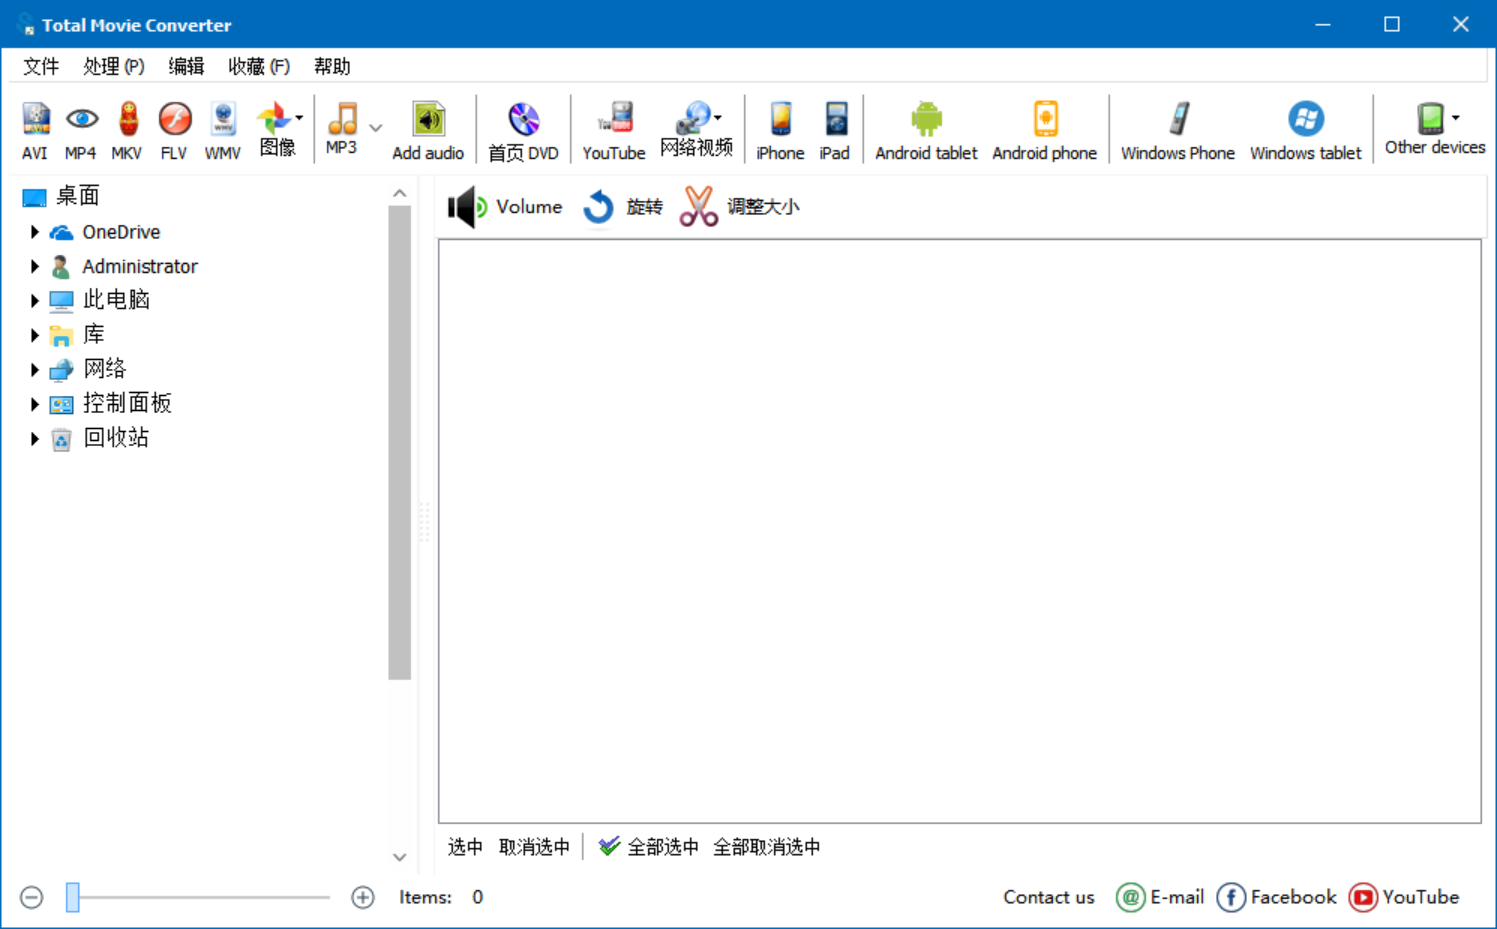Click 全部取消选中 uncheck all button

point(767,847)
